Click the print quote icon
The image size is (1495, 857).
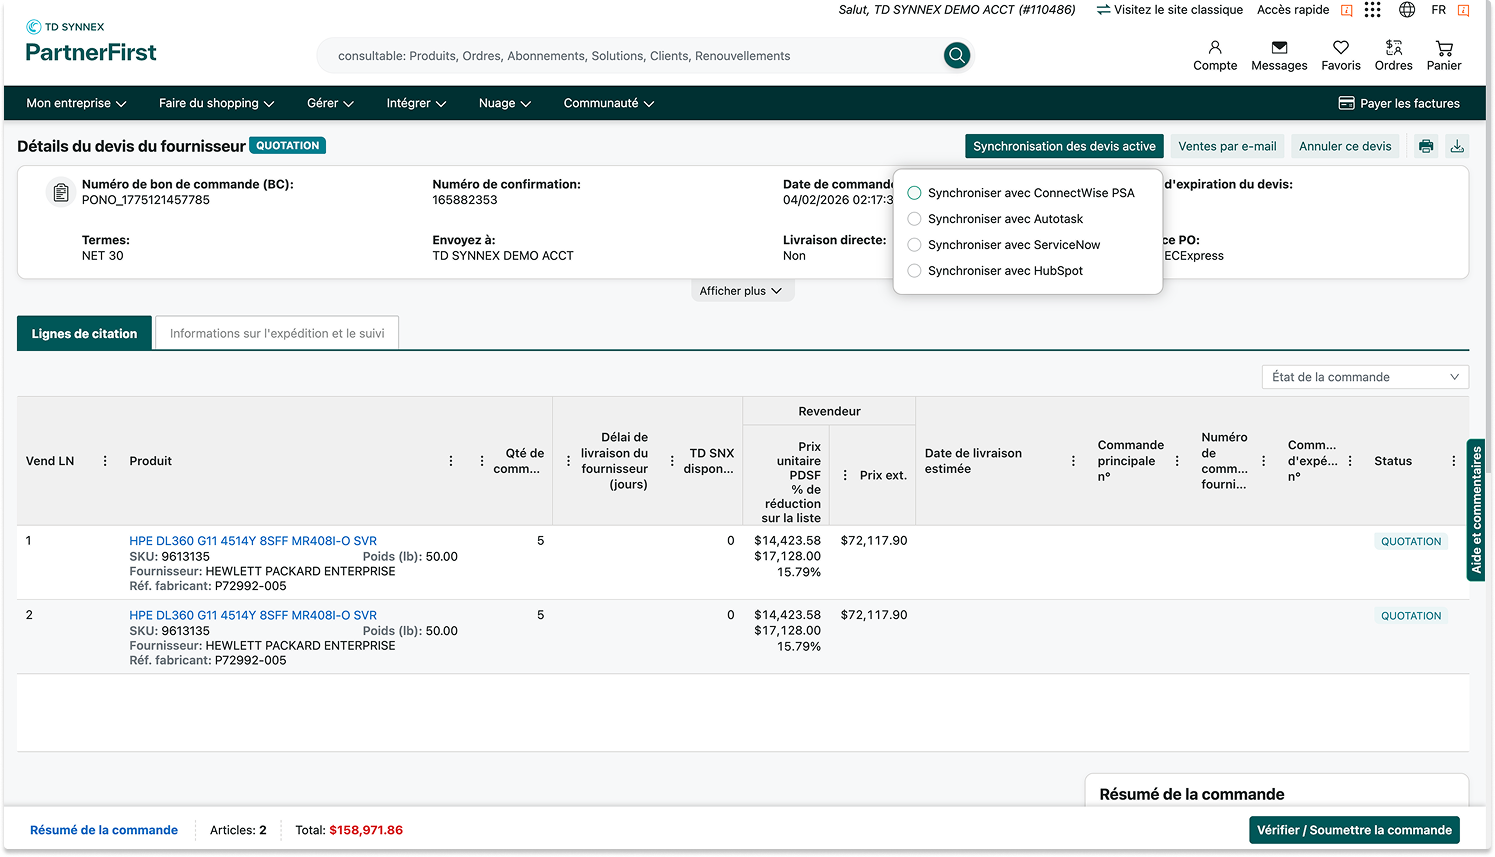coord(1426,146)
